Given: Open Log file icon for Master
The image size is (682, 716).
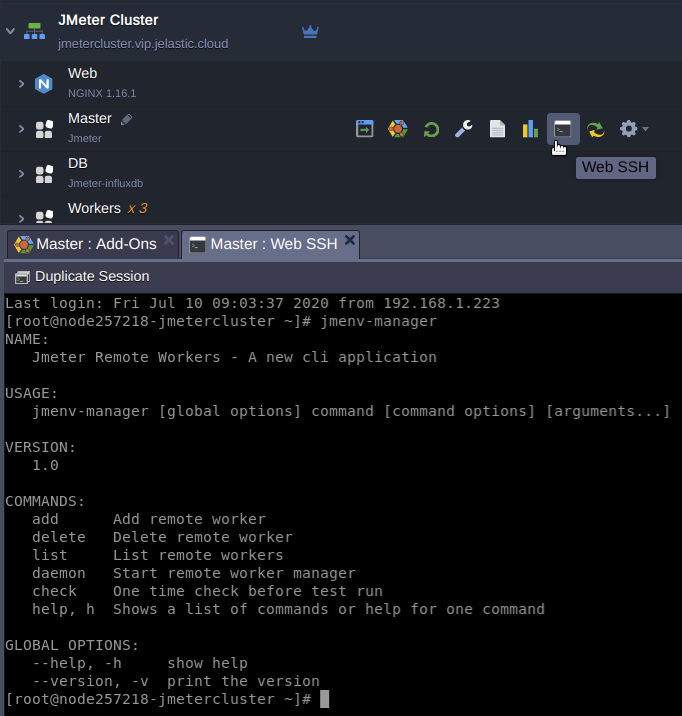Looking at the screenshot, I should [x=497, y=129].
